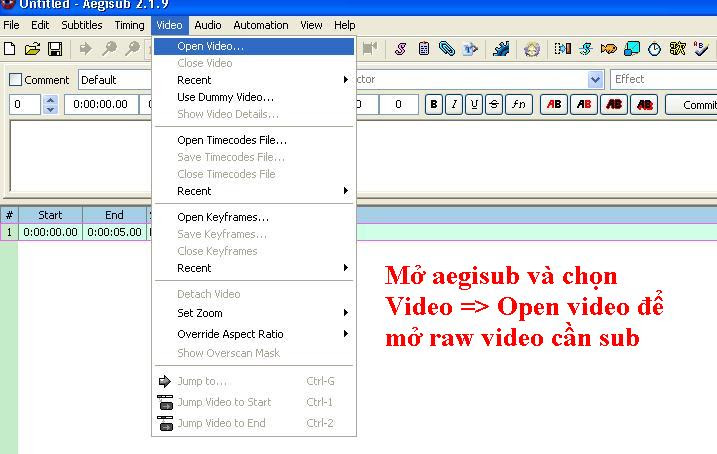Open the Kanji Timer icon

677,48
